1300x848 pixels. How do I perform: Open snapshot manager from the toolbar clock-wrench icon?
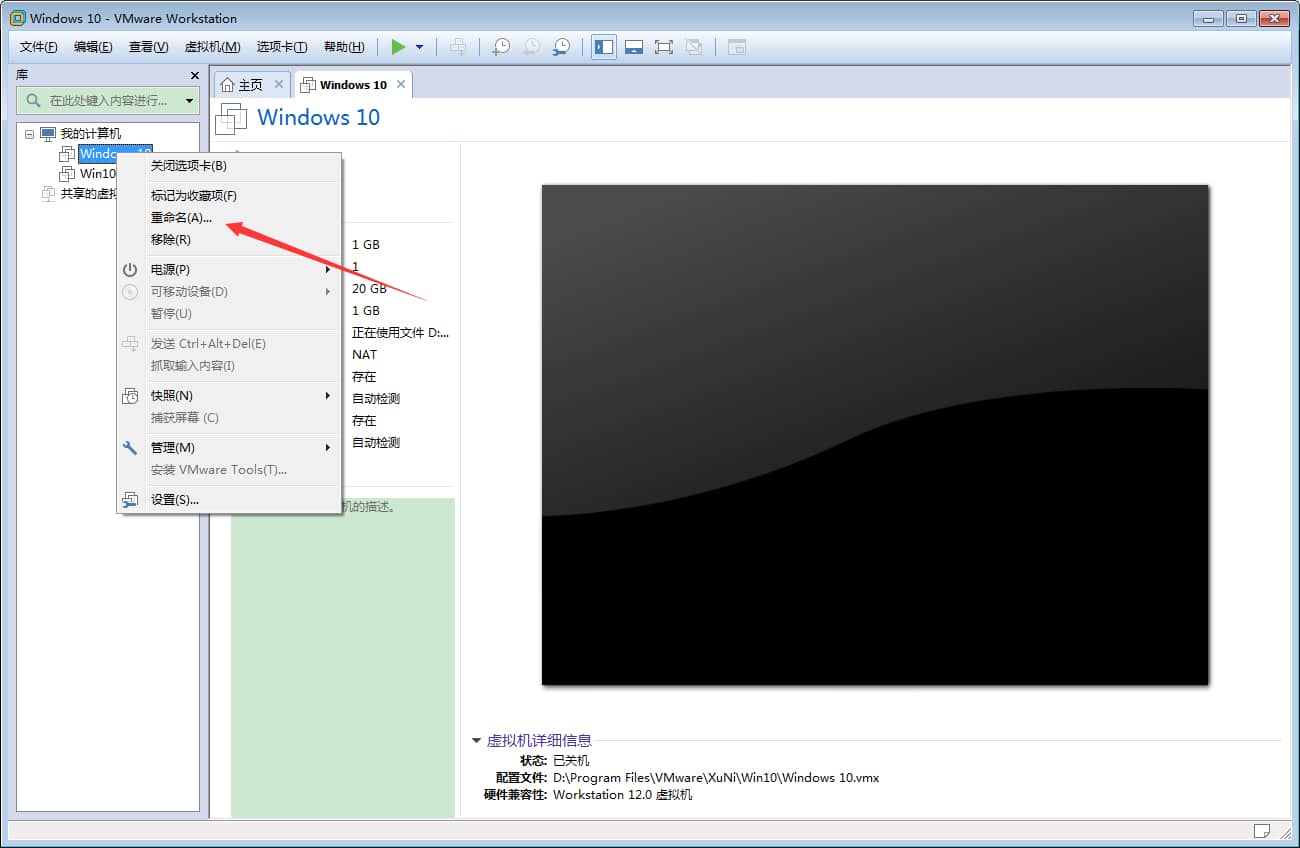pos(562,47)
